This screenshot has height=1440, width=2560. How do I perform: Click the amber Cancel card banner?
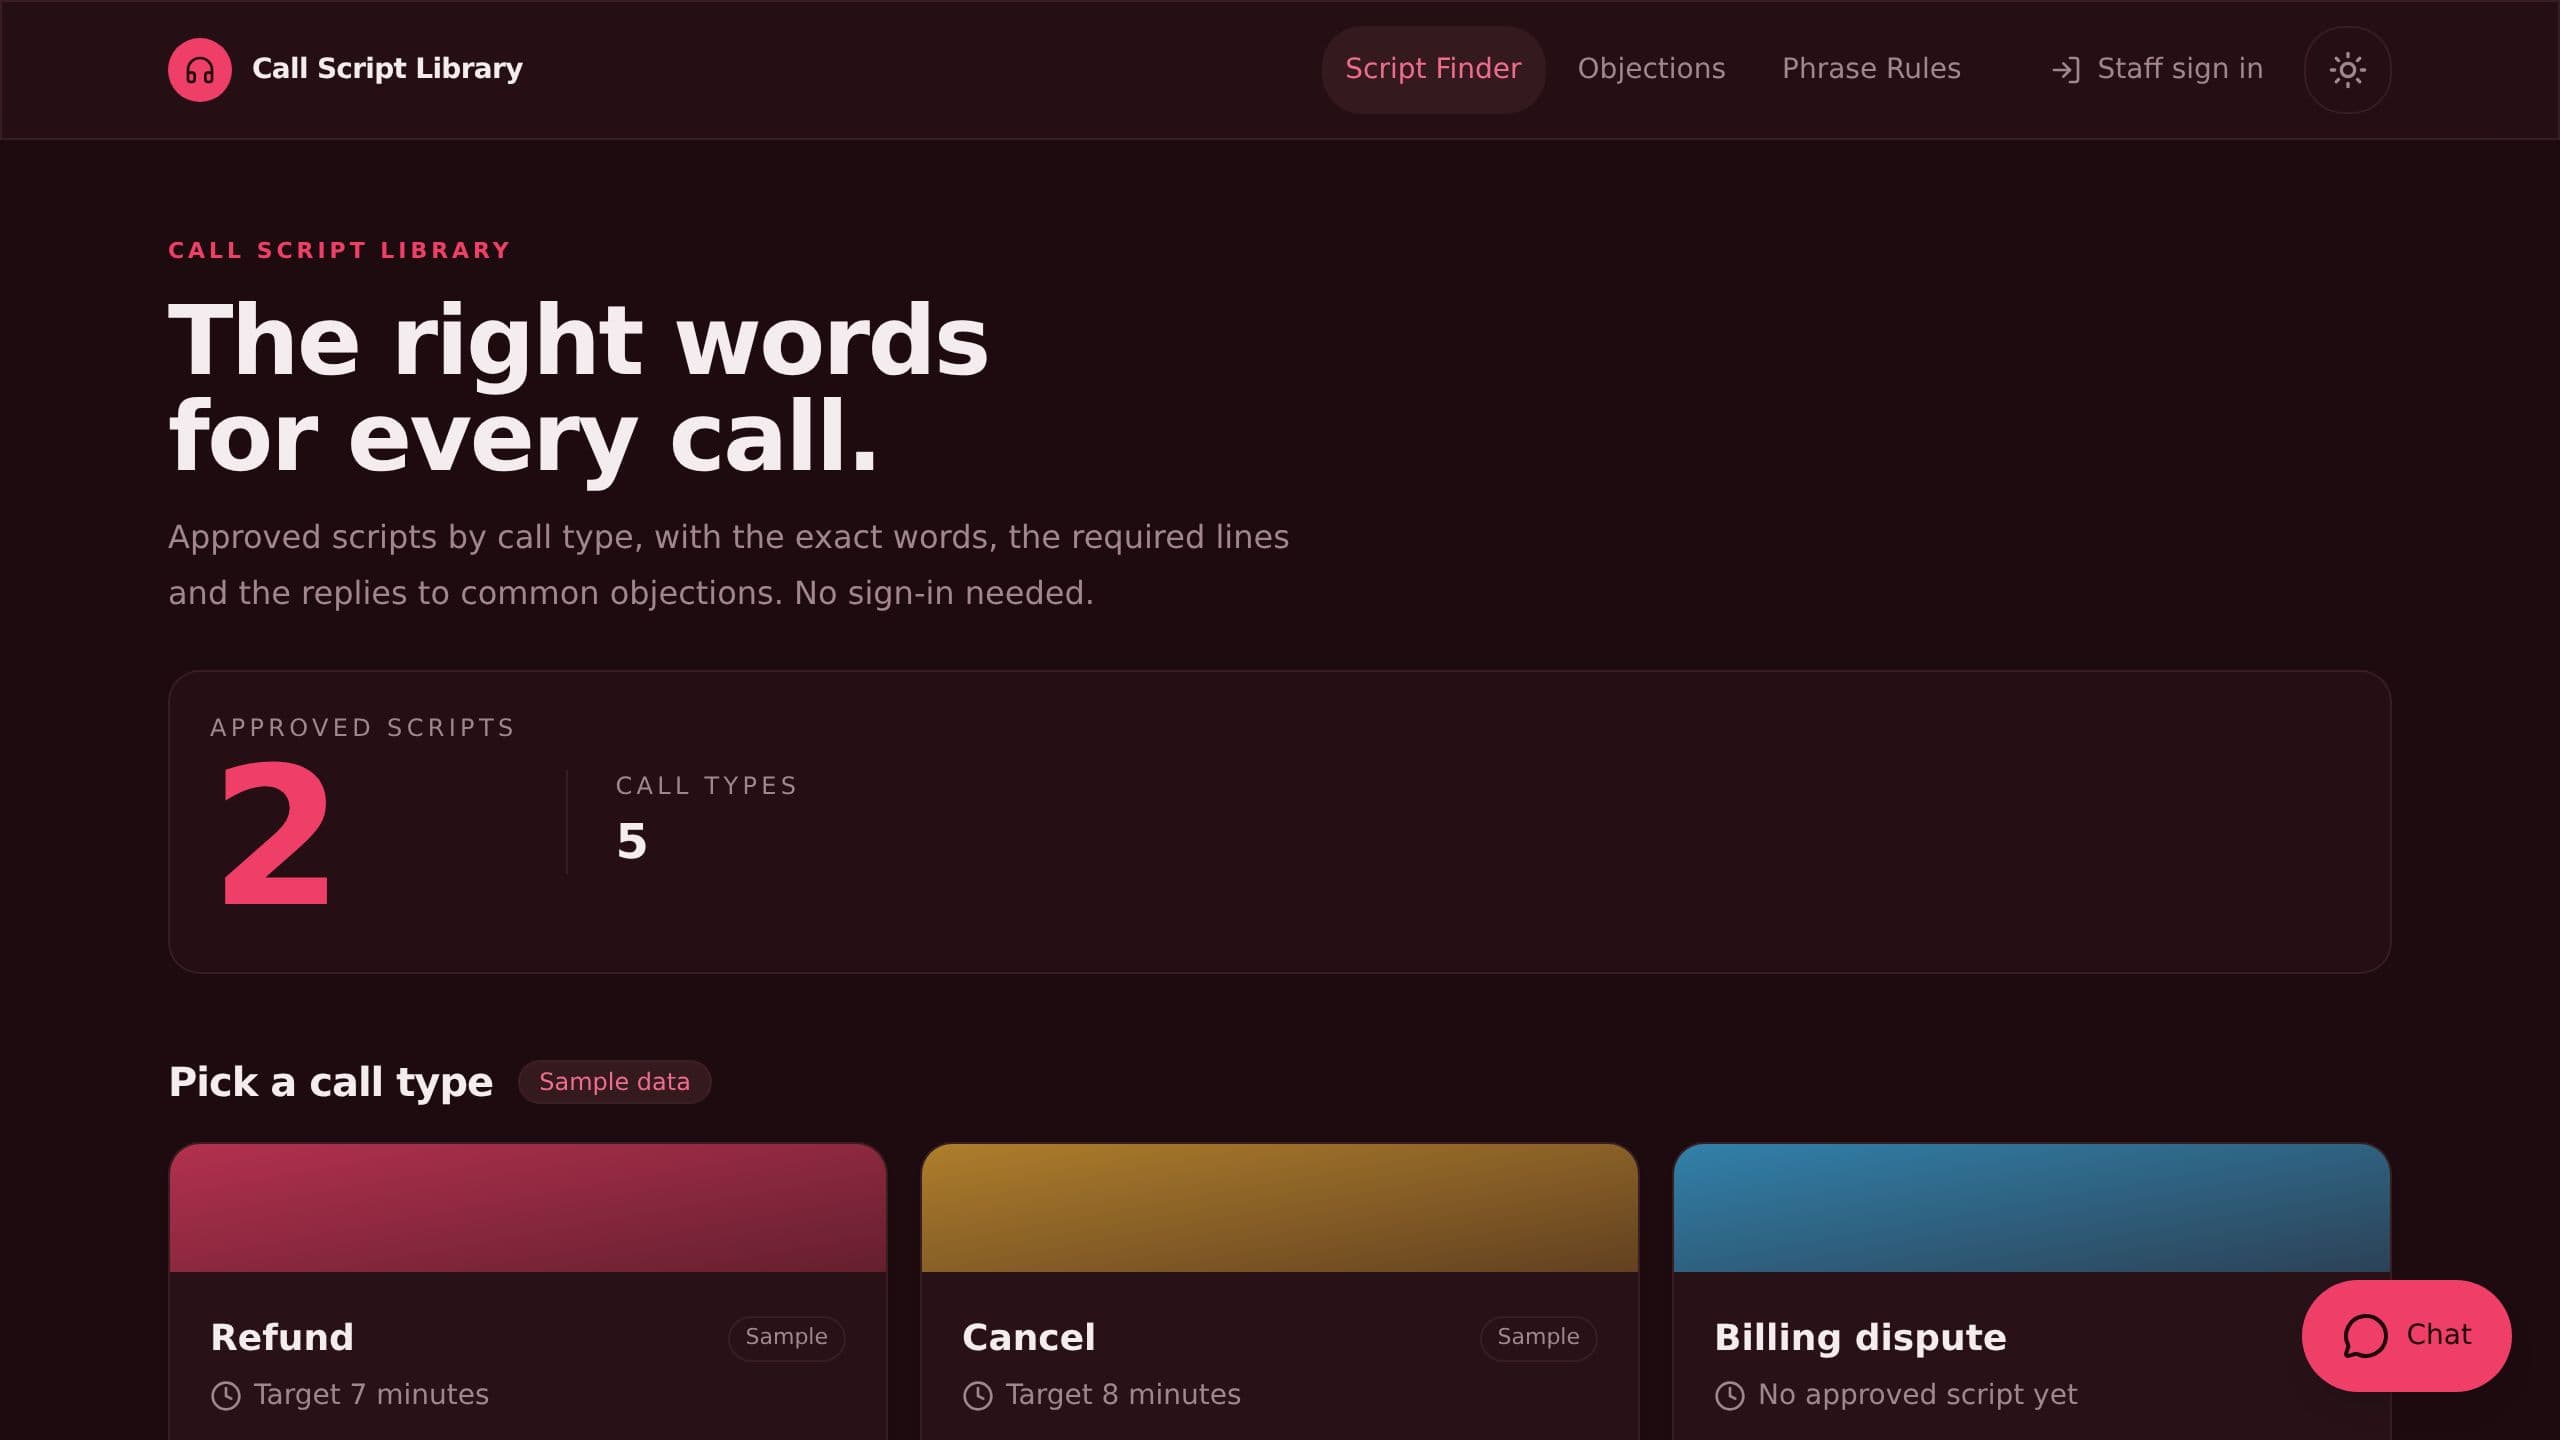point(1280,1208)
